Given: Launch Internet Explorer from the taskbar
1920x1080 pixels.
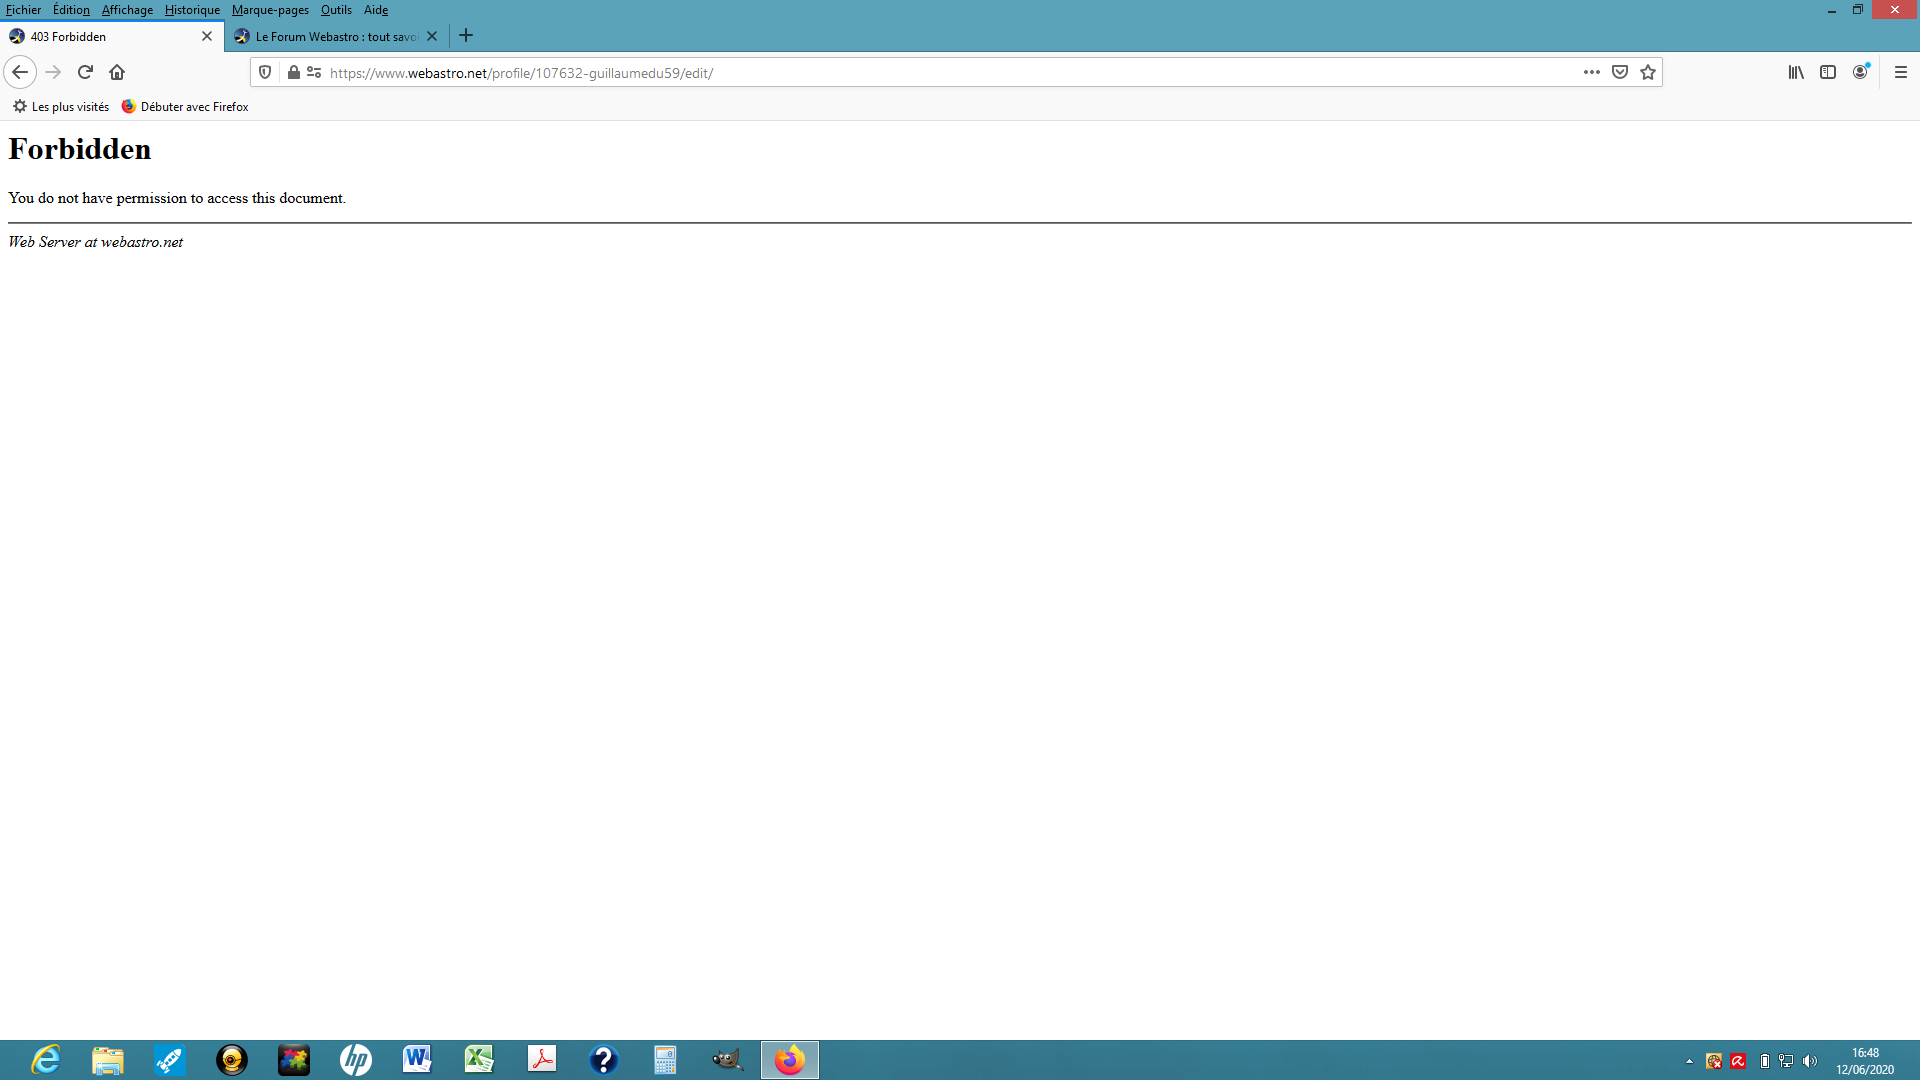Looking at the screenshot, I should click(x=46, y=1060).
